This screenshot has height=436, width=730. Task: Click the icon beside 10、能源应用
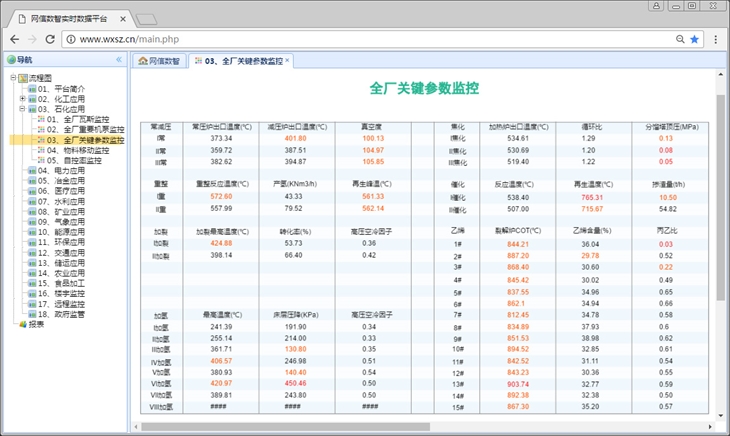coord(32,232)
